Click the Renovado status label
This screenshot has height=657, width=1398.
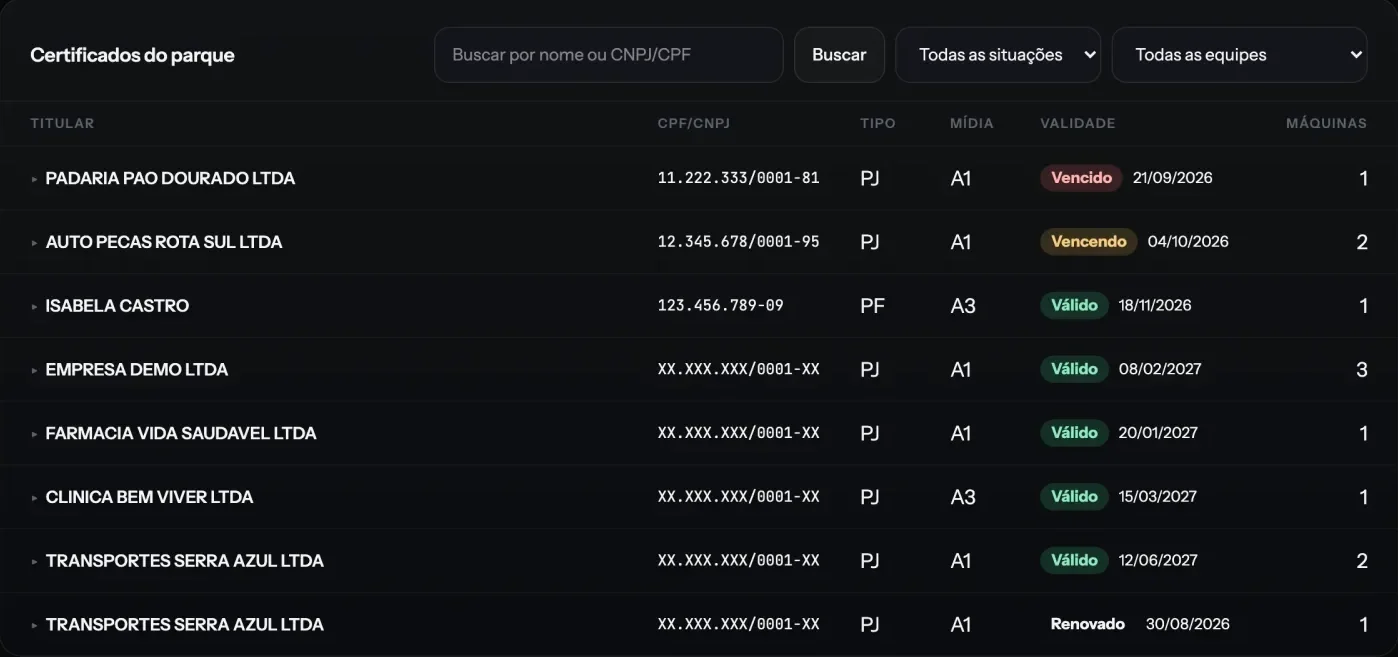(x=1088, y=624)
